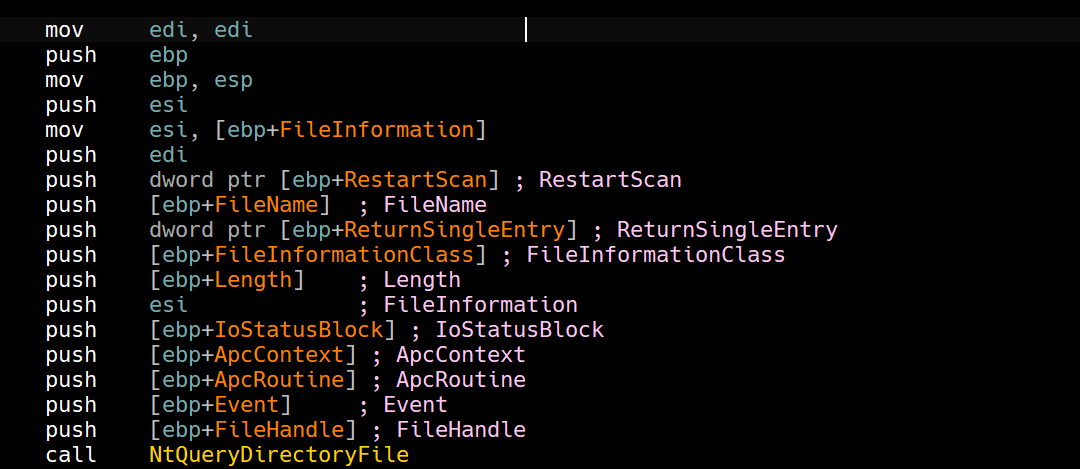Click the esp register operand
The height and width of the screenshot is (469, 1080).
tap(233, 80)
